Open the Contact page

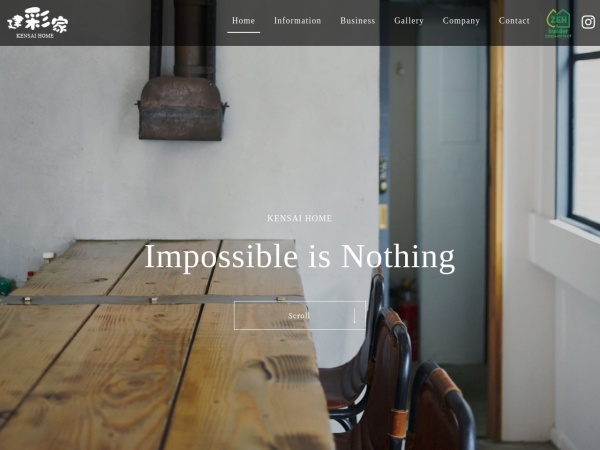(514, 21)
